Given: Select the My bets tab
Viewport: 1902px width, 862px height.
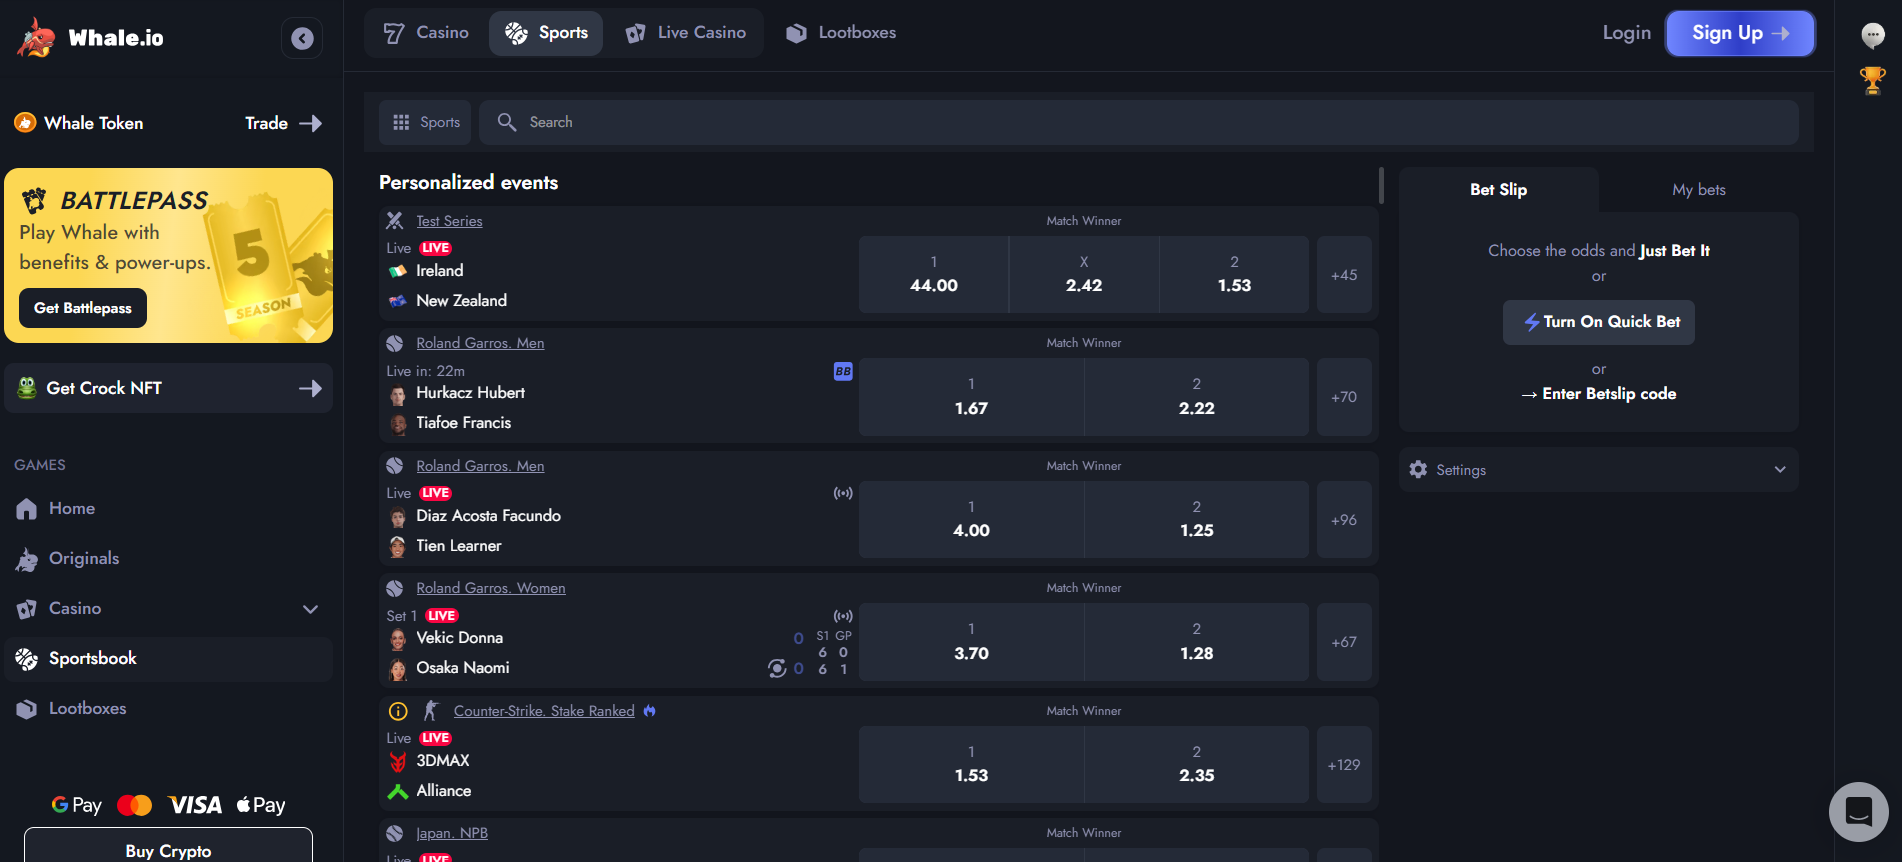Looking at the screenshot, I should (1698, 190).
